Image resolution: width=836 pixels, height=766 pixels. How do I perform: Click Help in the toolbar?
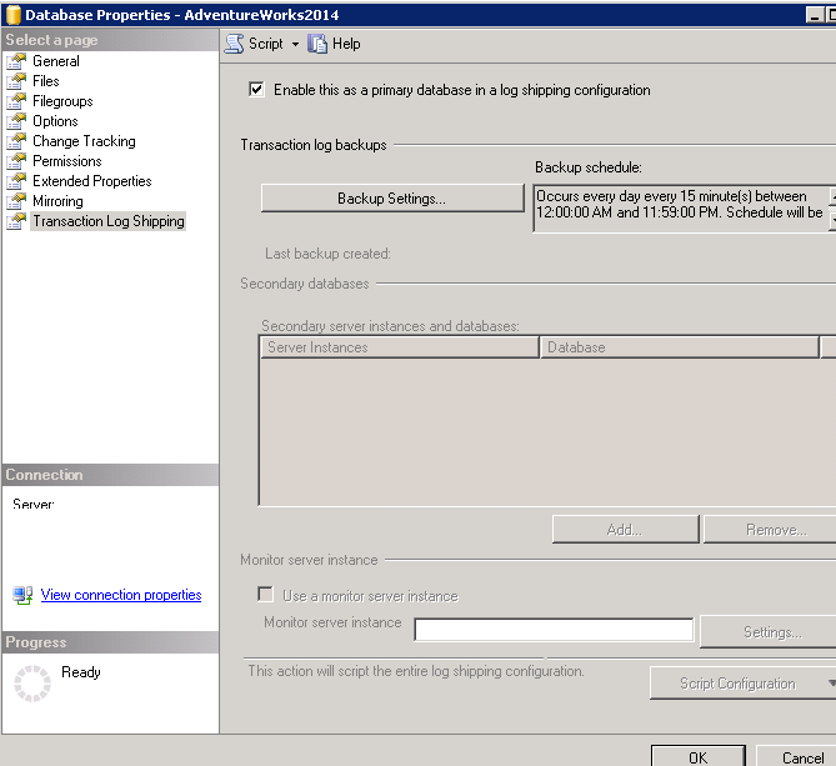347,44
